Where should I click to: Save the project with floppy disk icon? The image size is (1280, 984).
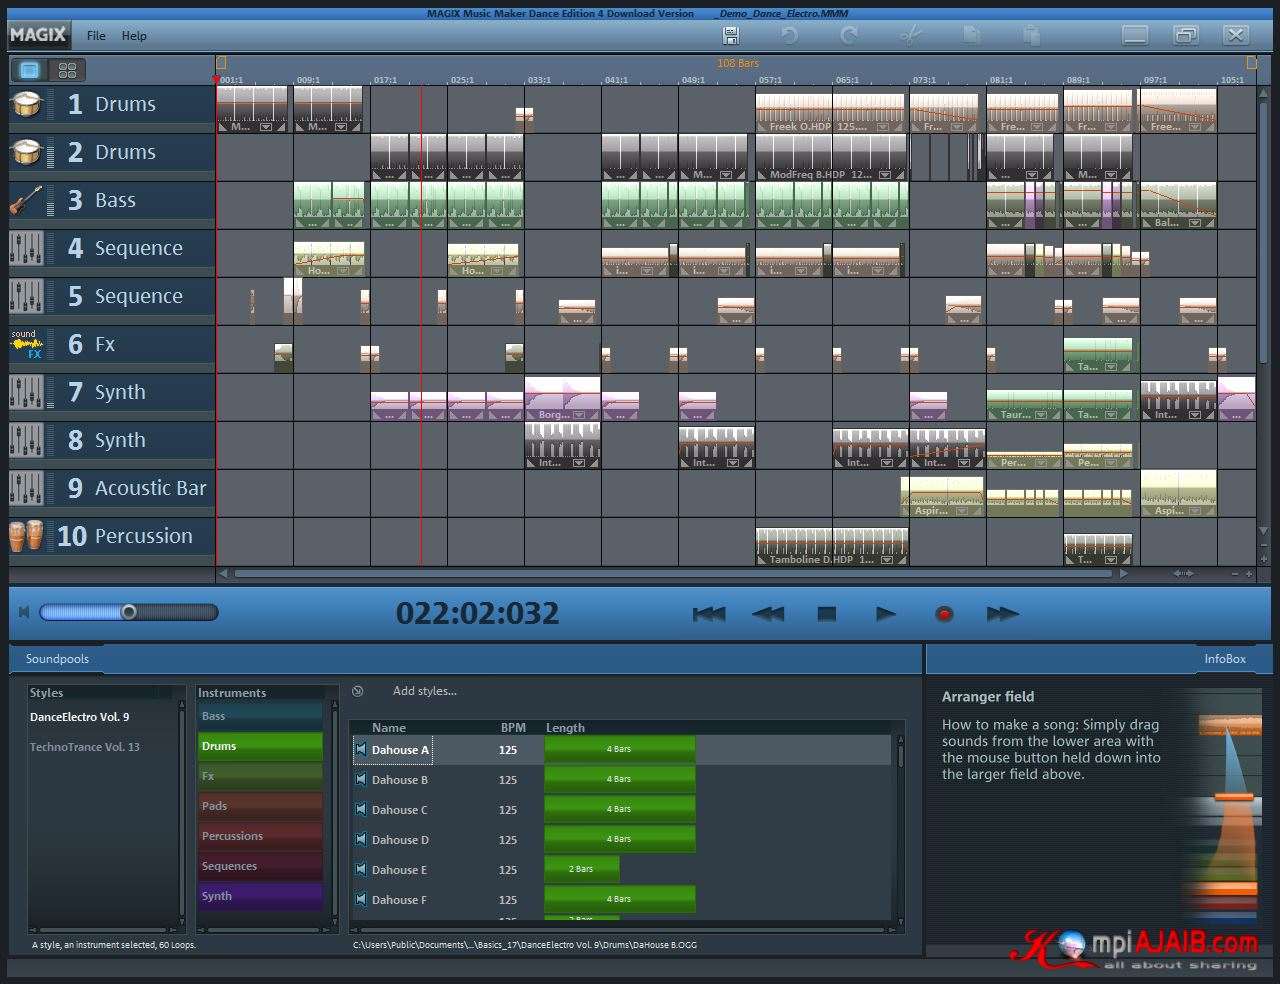(731, 35)
